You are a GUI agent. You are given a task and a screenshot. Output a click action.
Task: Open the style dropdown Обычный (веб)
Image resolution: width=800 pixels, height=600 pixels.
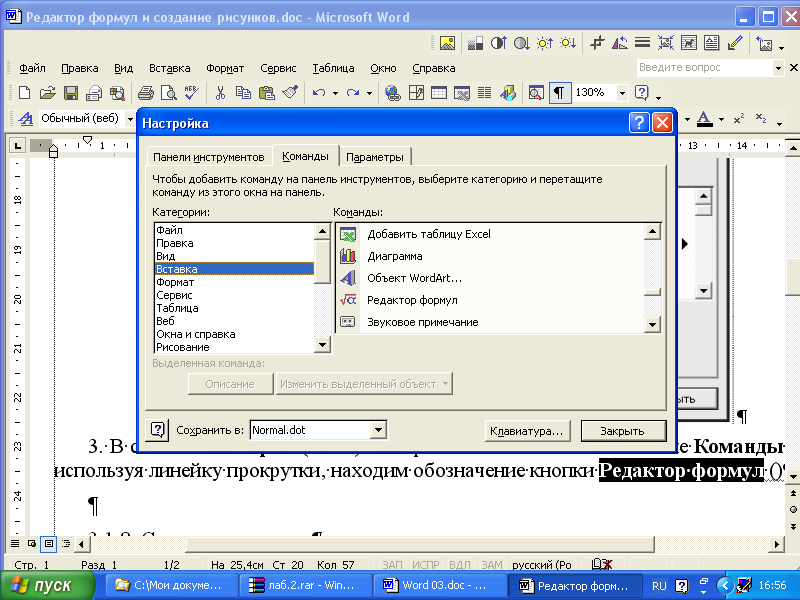click(x=130, y=119)
